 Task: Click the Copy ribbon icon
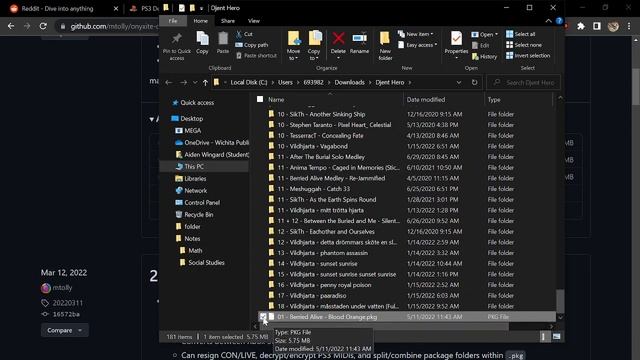[202, 38]
